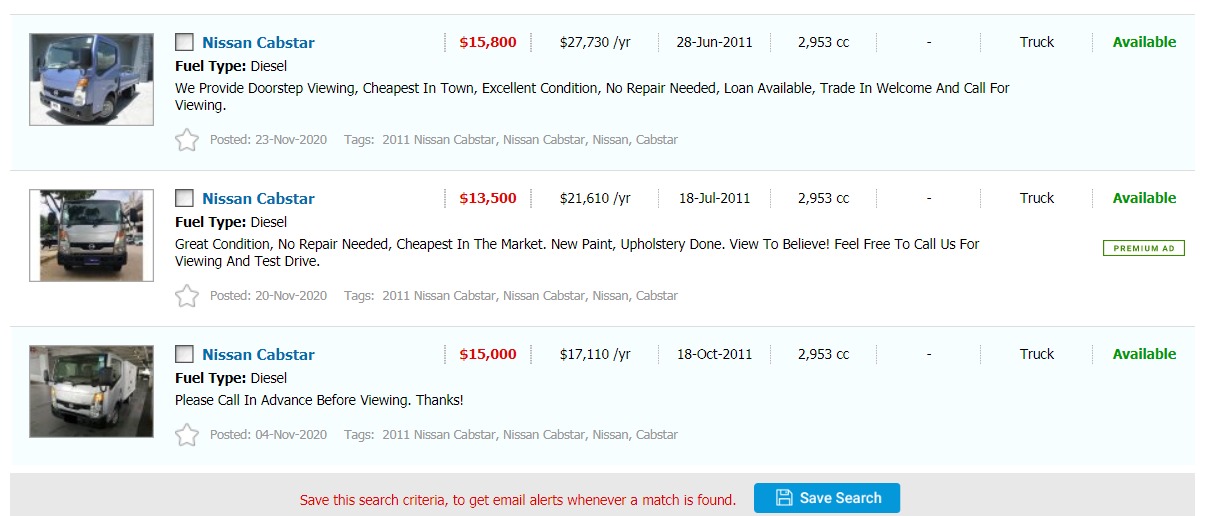
Task: Tick the checkbox for the $15,800 Cabstar
Action: (184, 42)
